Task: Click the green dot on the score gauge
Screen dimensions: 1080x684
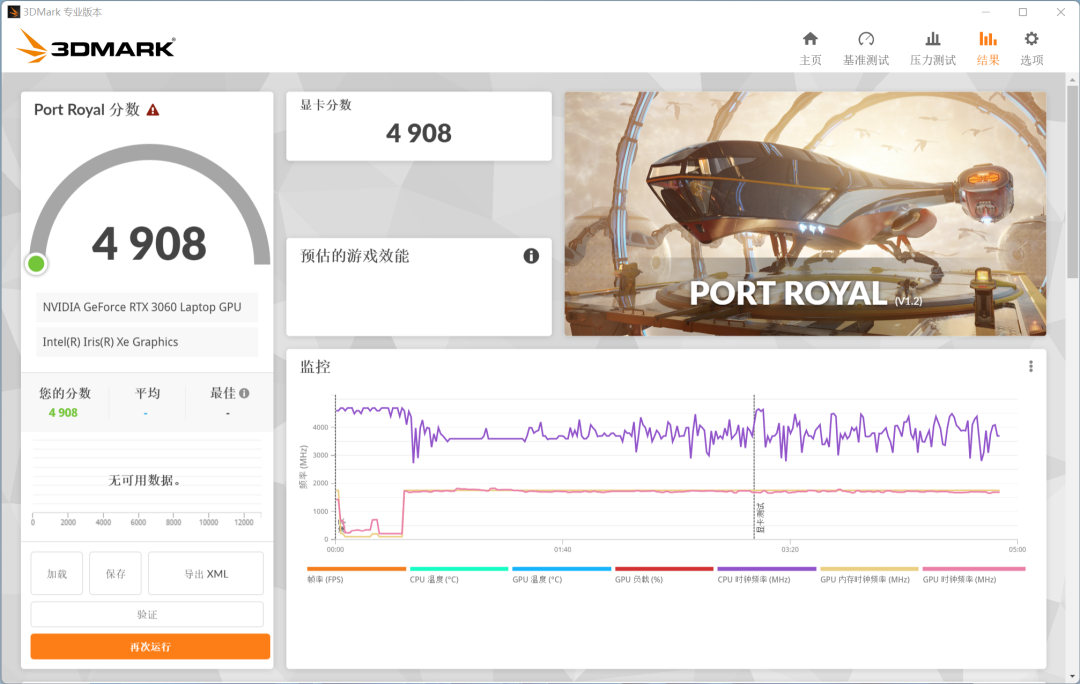Action: click(36, 263)
